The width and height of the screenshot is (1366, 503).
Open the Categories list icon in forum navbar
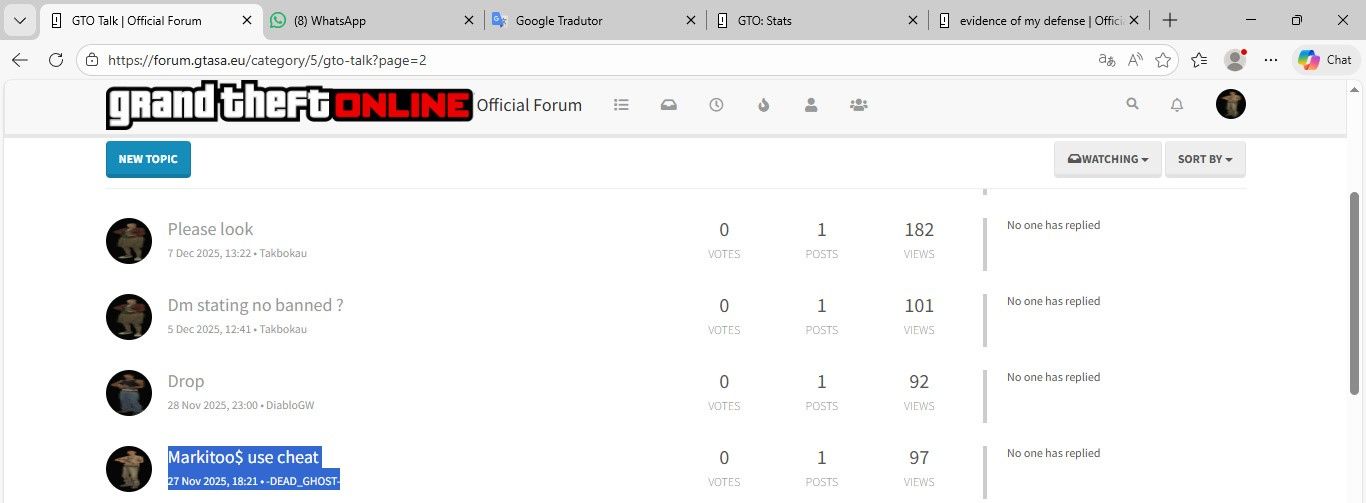pos(621,104)
